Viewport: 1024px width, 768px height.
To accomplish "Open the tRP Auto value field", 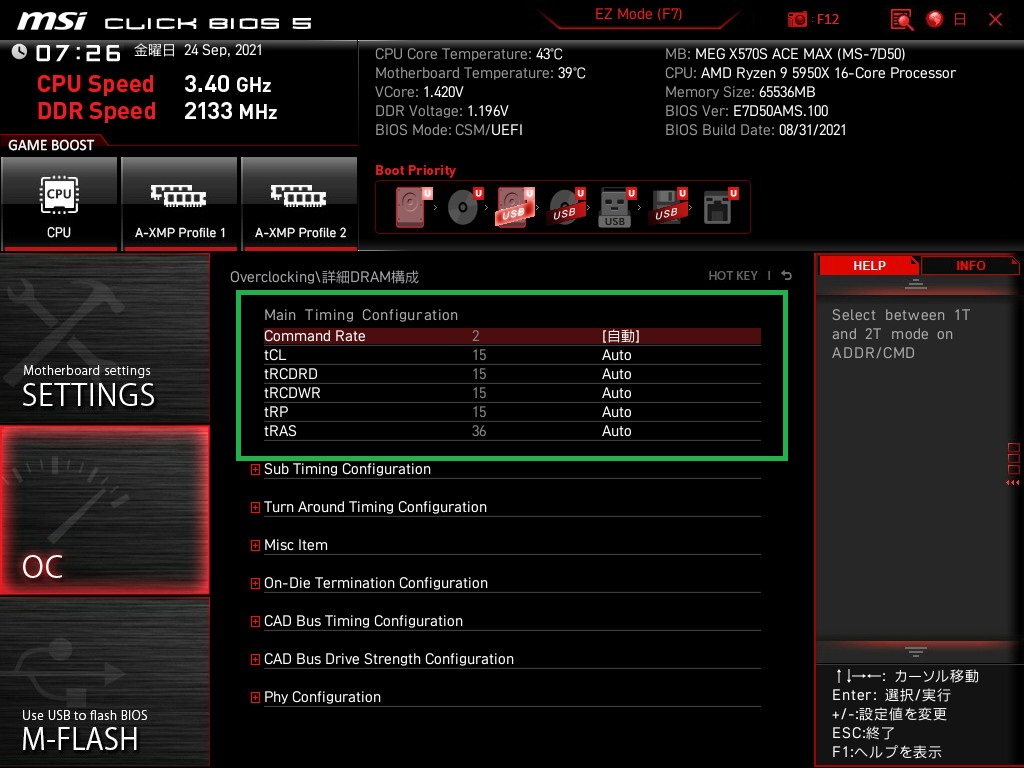I will coord(616,411).
